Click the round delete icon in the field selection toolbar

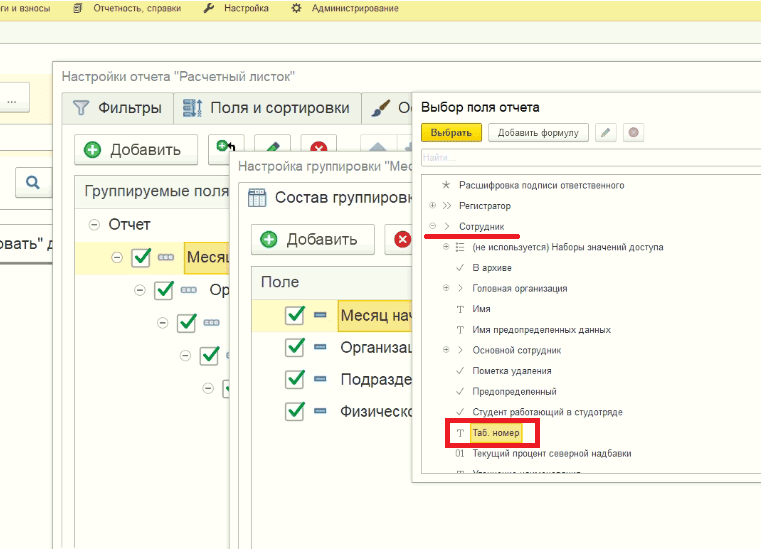[x=633, y=133]
